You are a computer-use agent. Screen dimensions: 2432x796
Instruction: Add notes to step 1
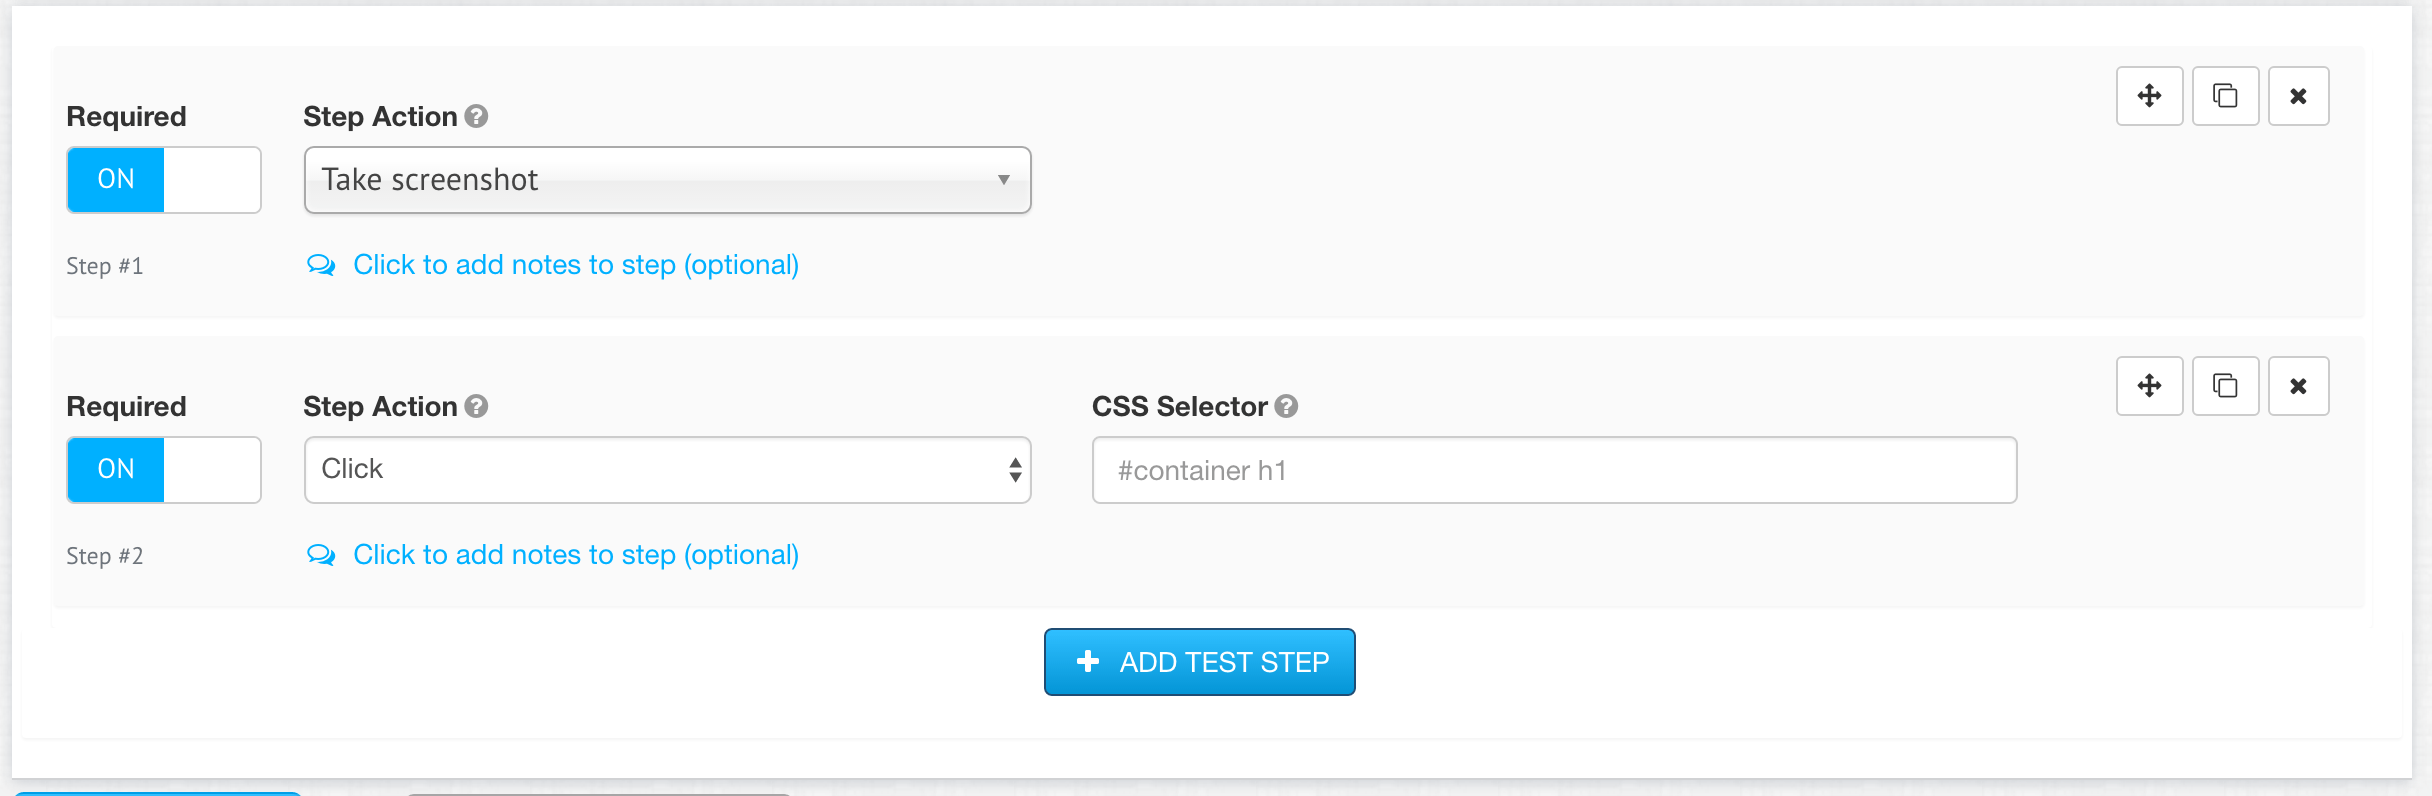[x=575, y=265]
